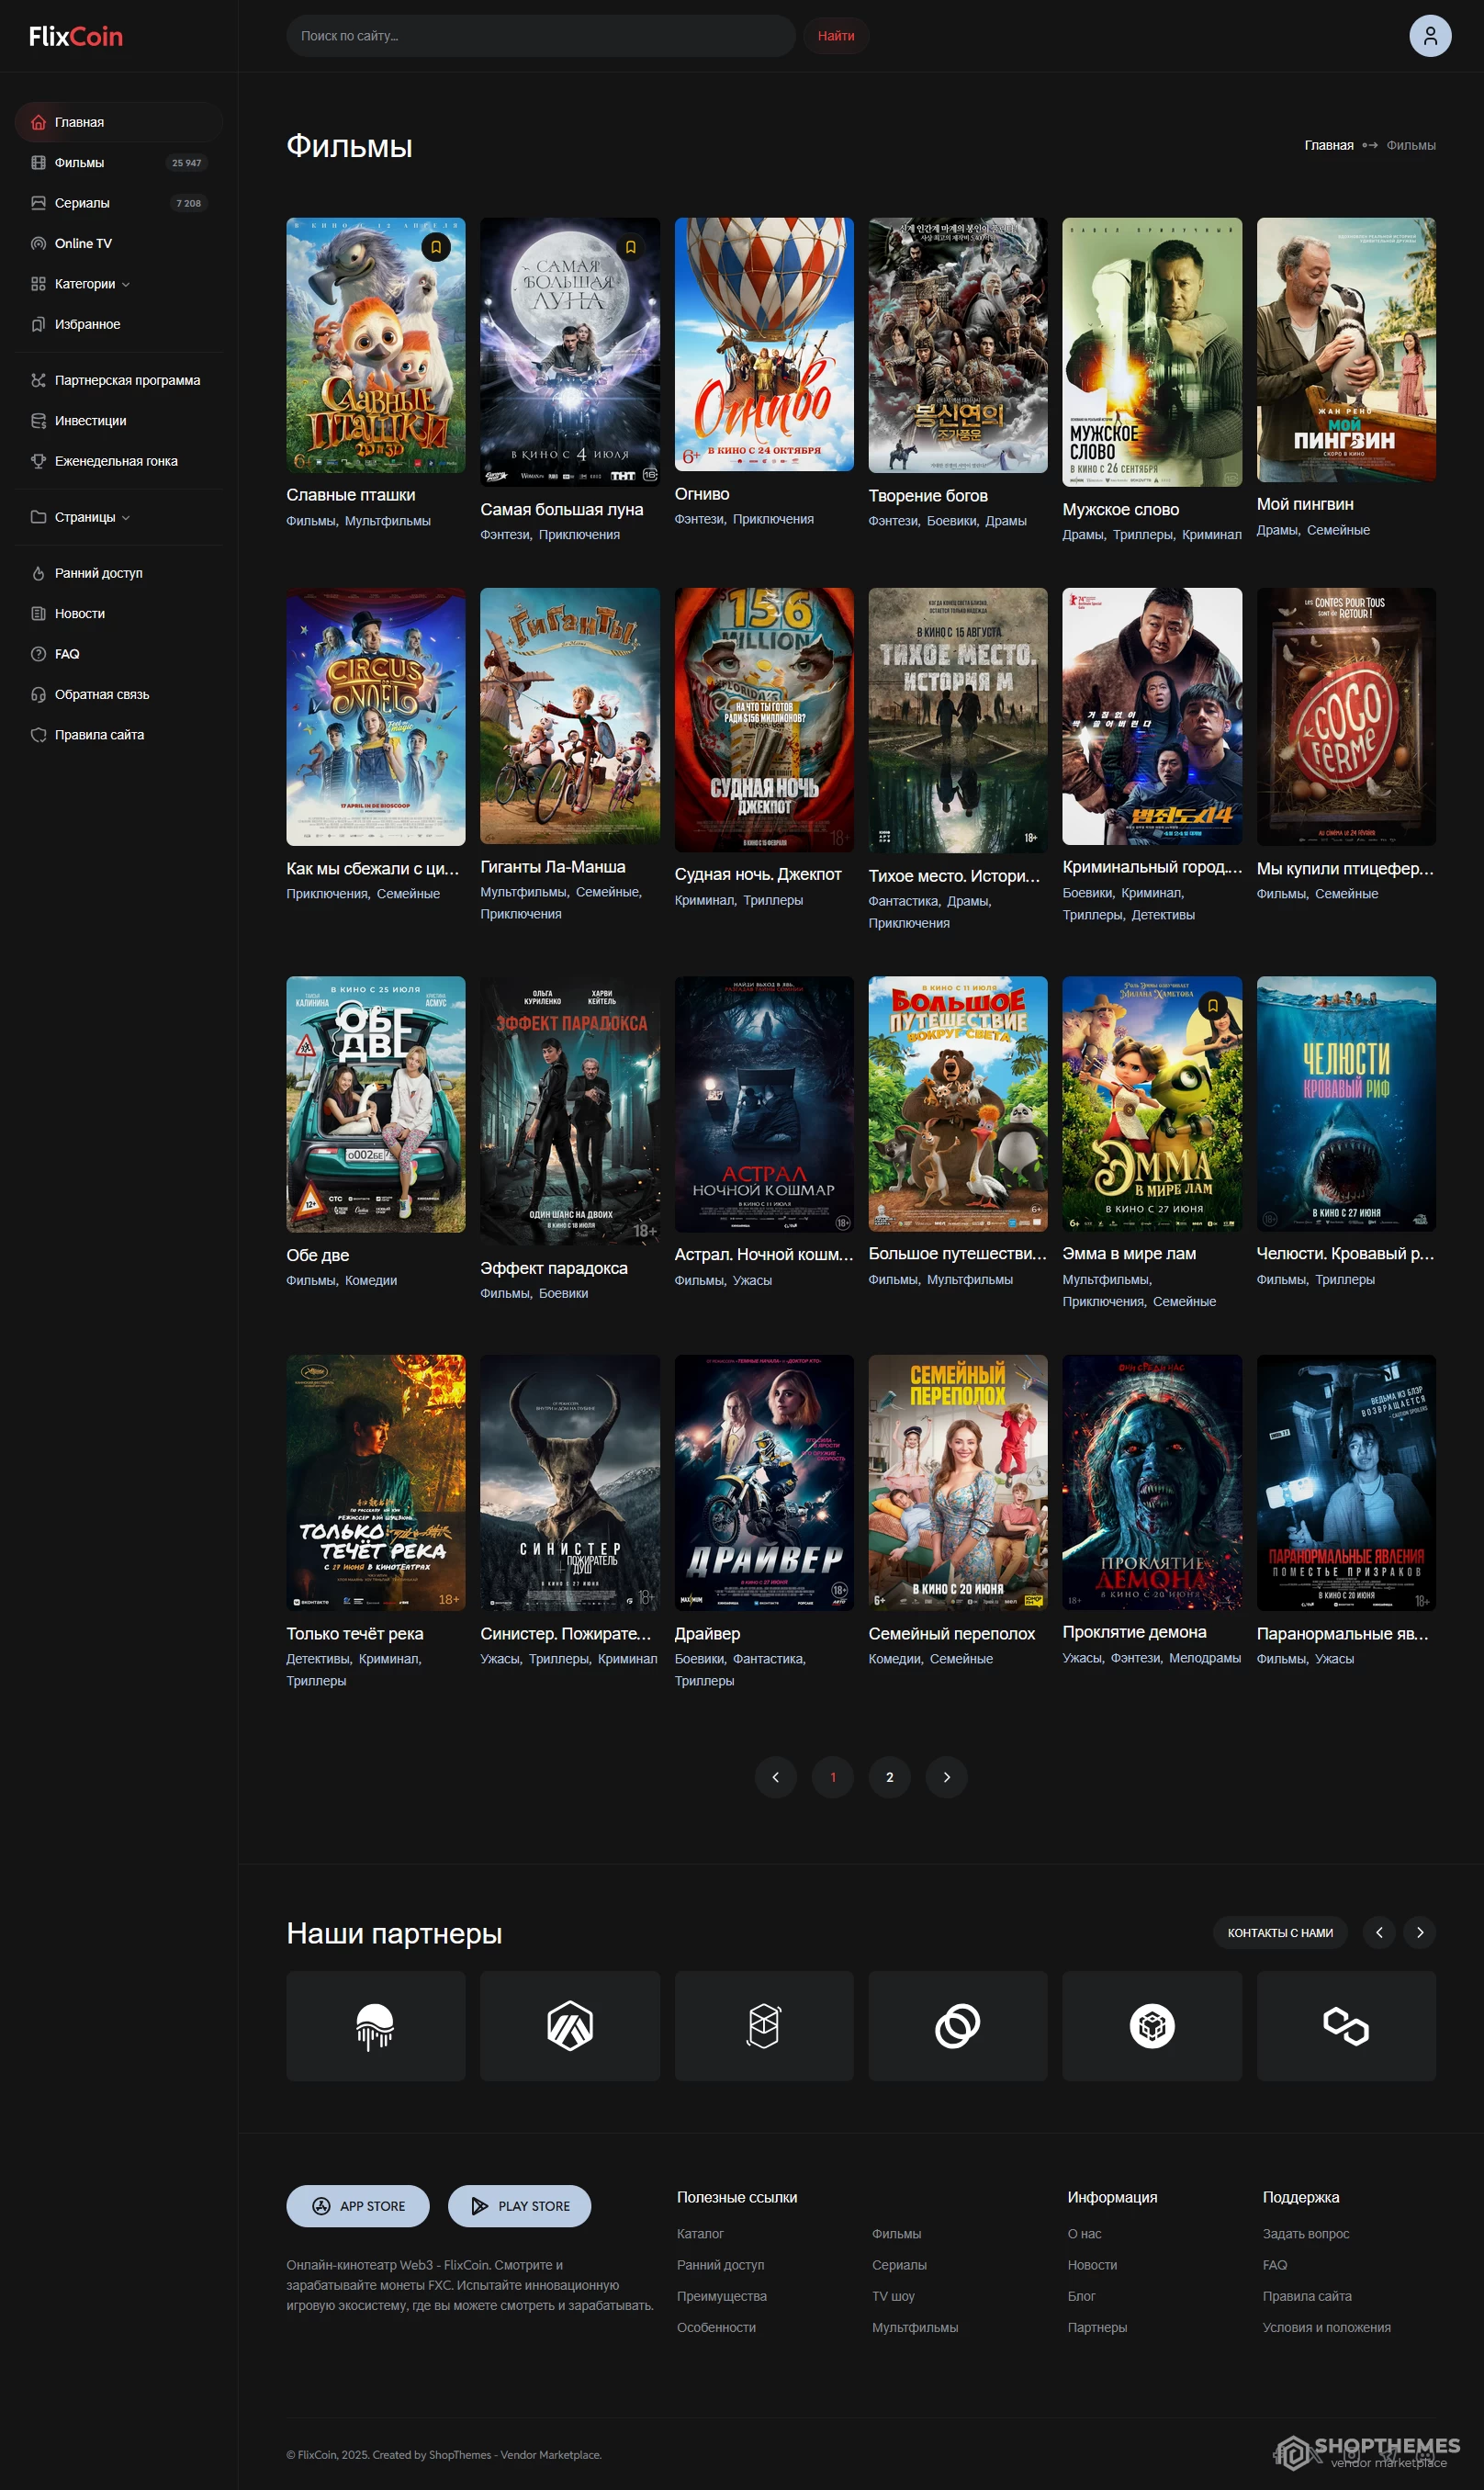The image size is (1484, 2490).
Task: Click the site search input field
Action: point(540,36)
